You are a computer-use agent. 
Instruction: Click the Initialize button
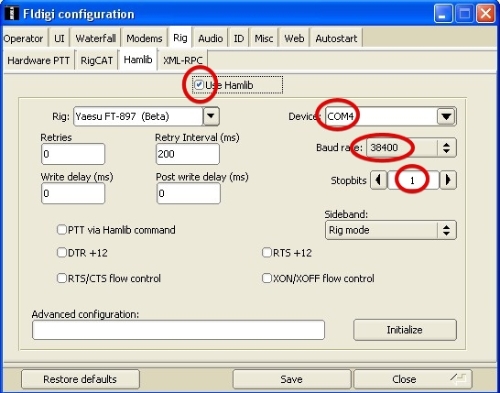click(x=405, y=330)
